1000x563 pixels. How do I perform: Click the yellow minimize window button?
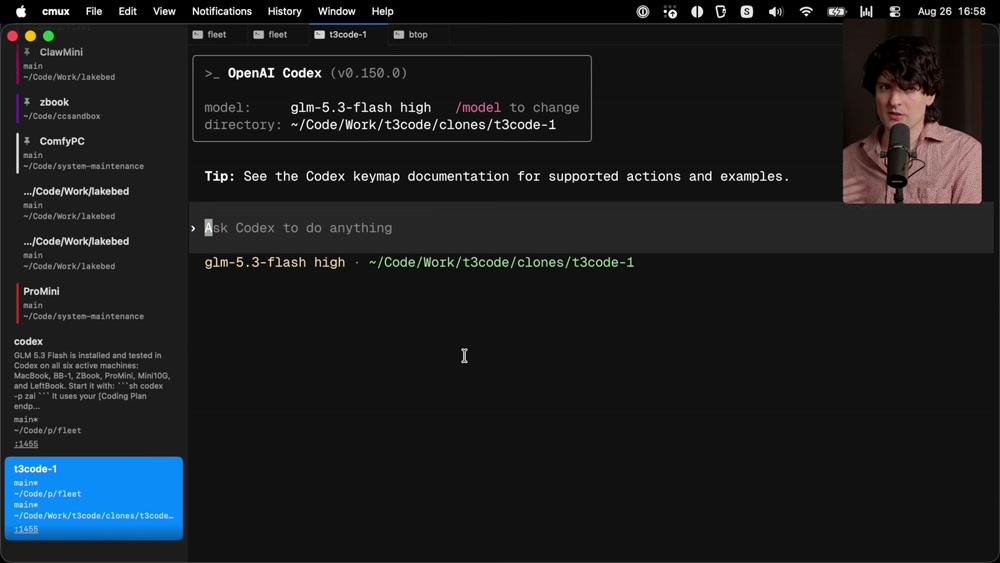(30, 36)
